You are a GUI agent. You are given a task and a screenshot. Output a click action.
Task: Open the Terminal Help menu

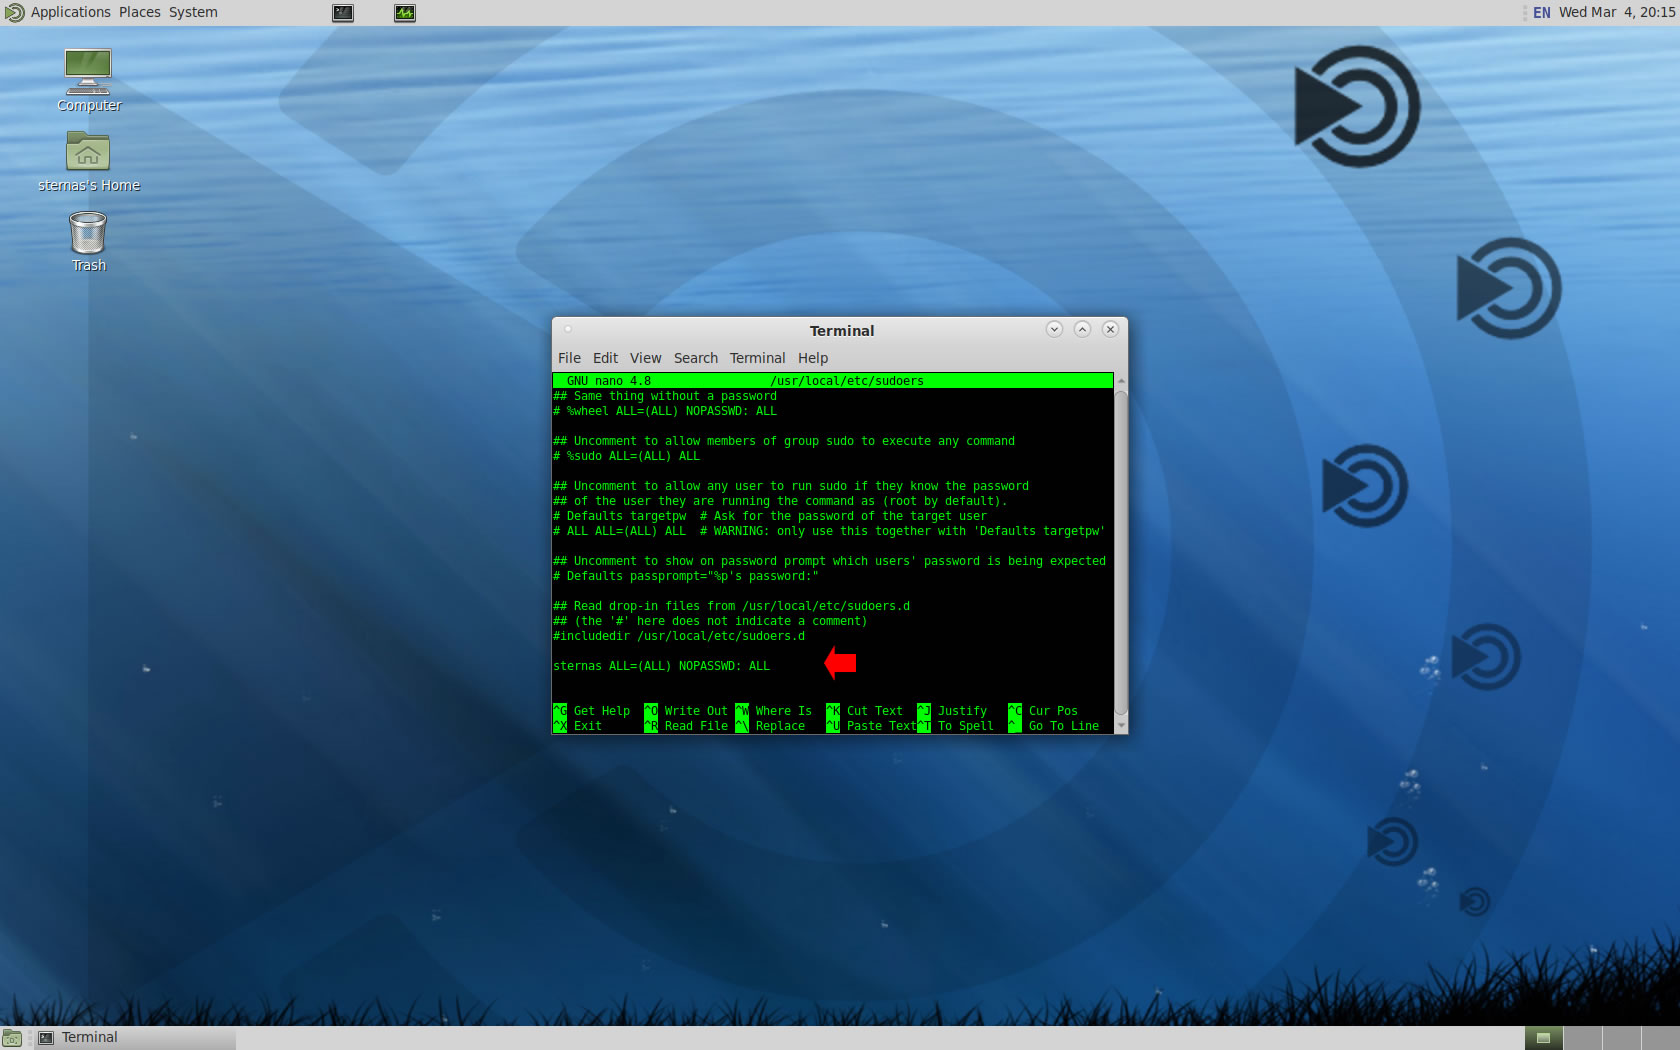813,358
